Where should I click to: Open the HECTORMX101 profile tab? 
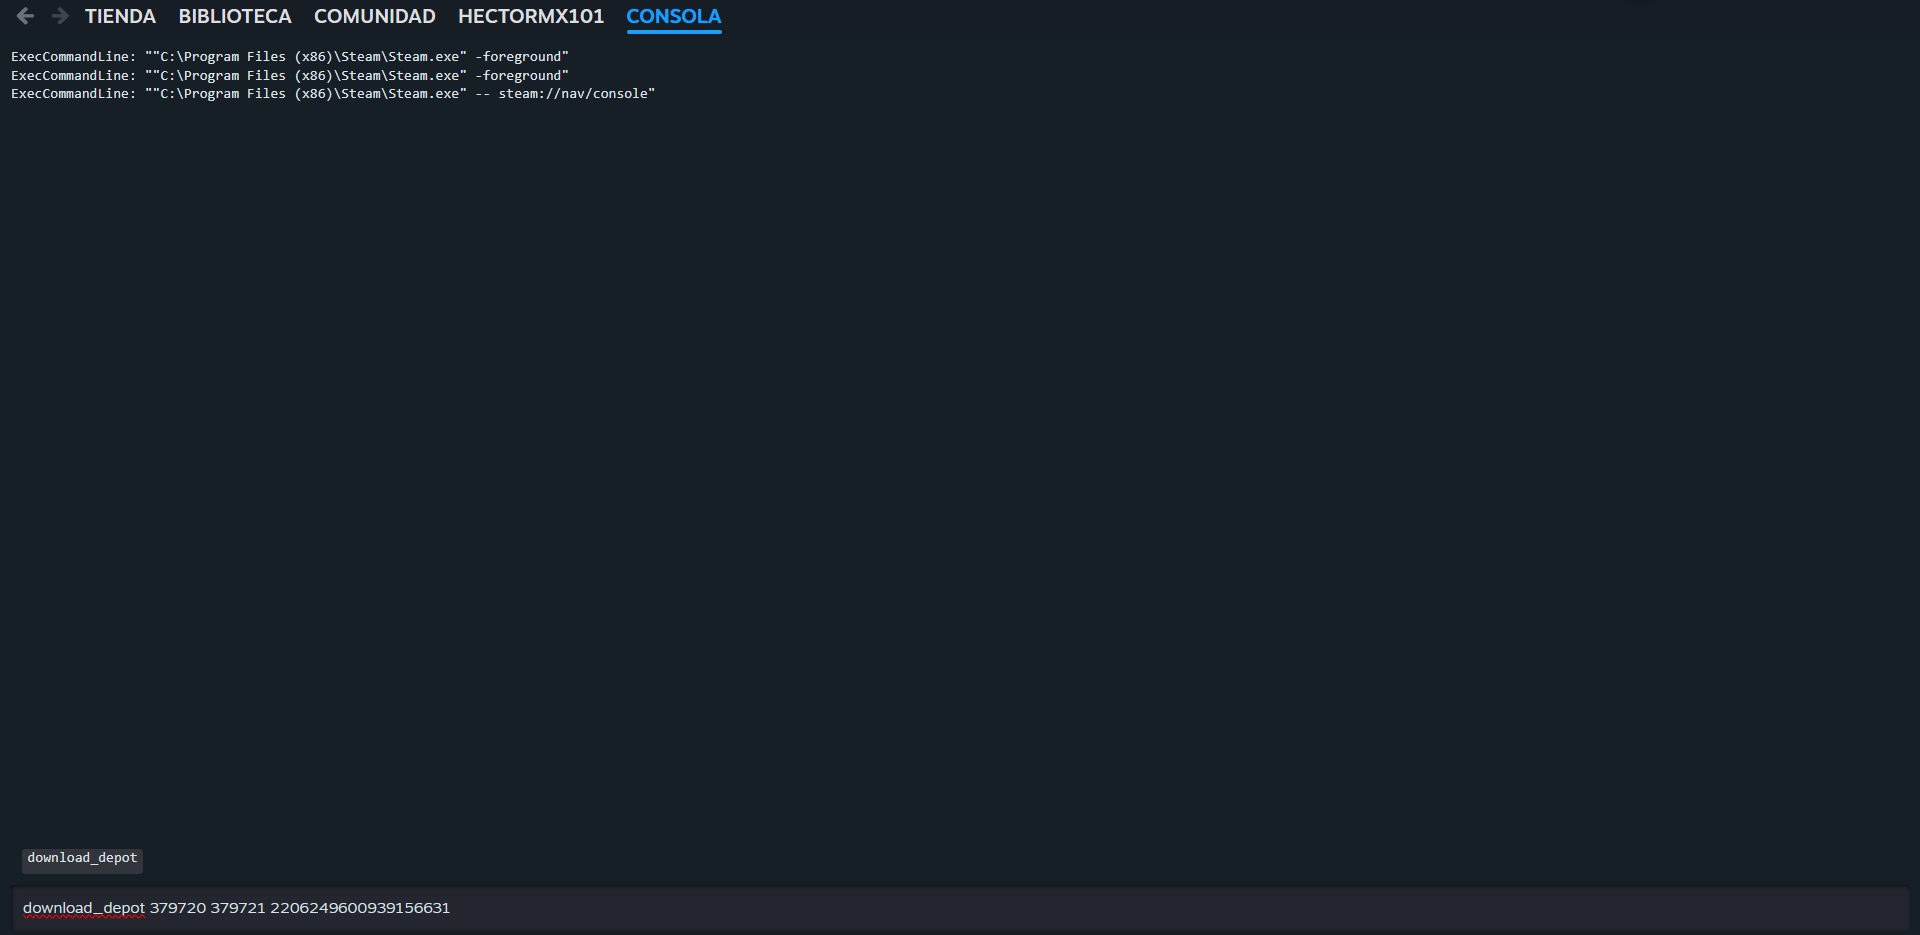point(531,16)
